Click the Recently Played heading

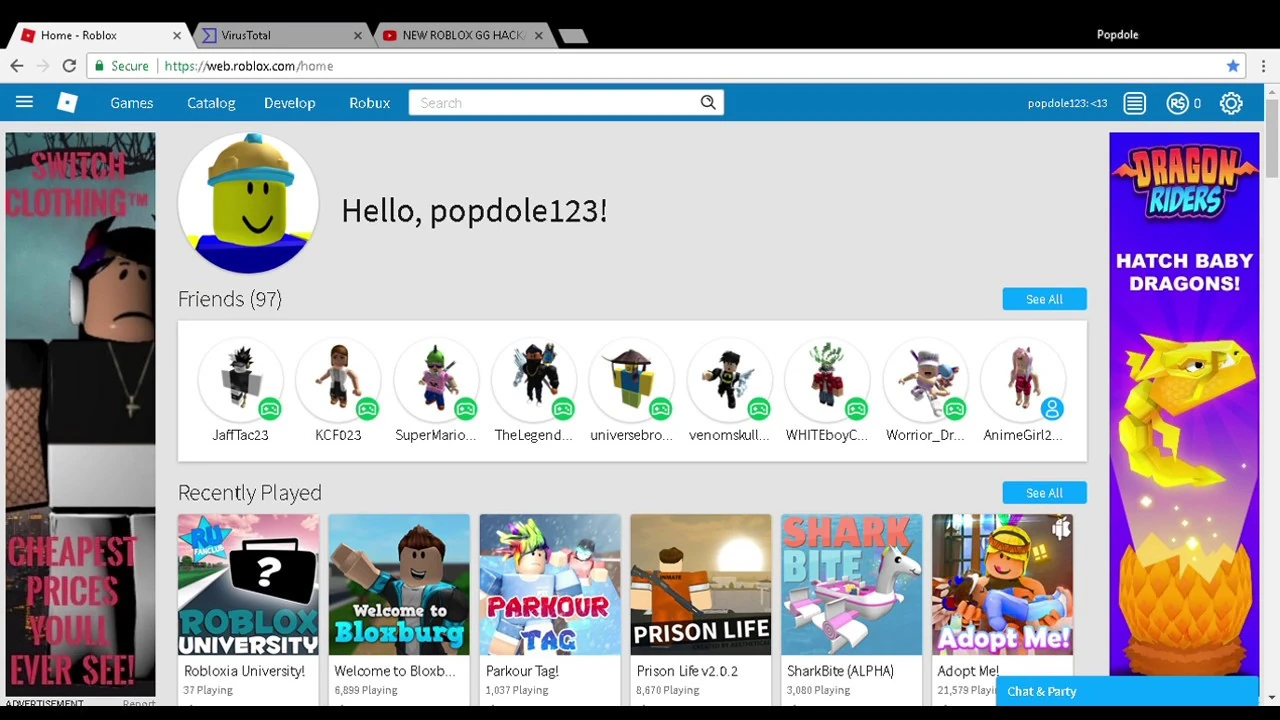[250, 493]
